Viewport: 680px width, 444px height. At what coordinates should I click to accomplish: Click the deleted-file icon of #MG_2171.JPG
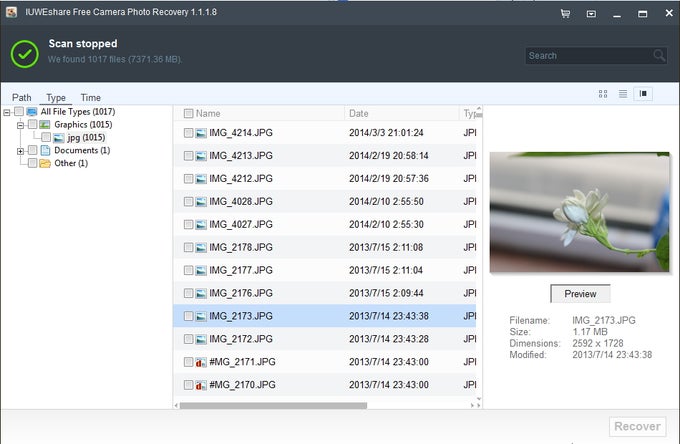(x=201, y=362)
